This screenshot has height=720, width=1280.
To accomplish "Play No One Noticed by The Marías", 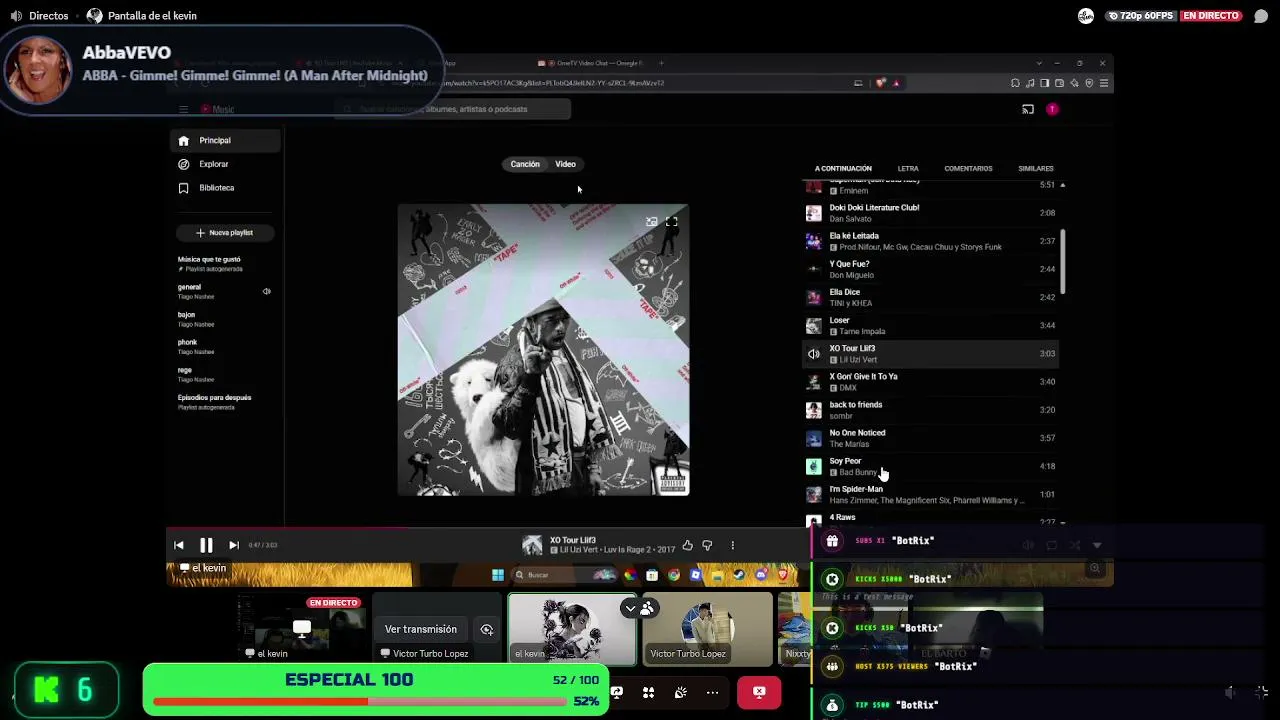I will 931,438.
